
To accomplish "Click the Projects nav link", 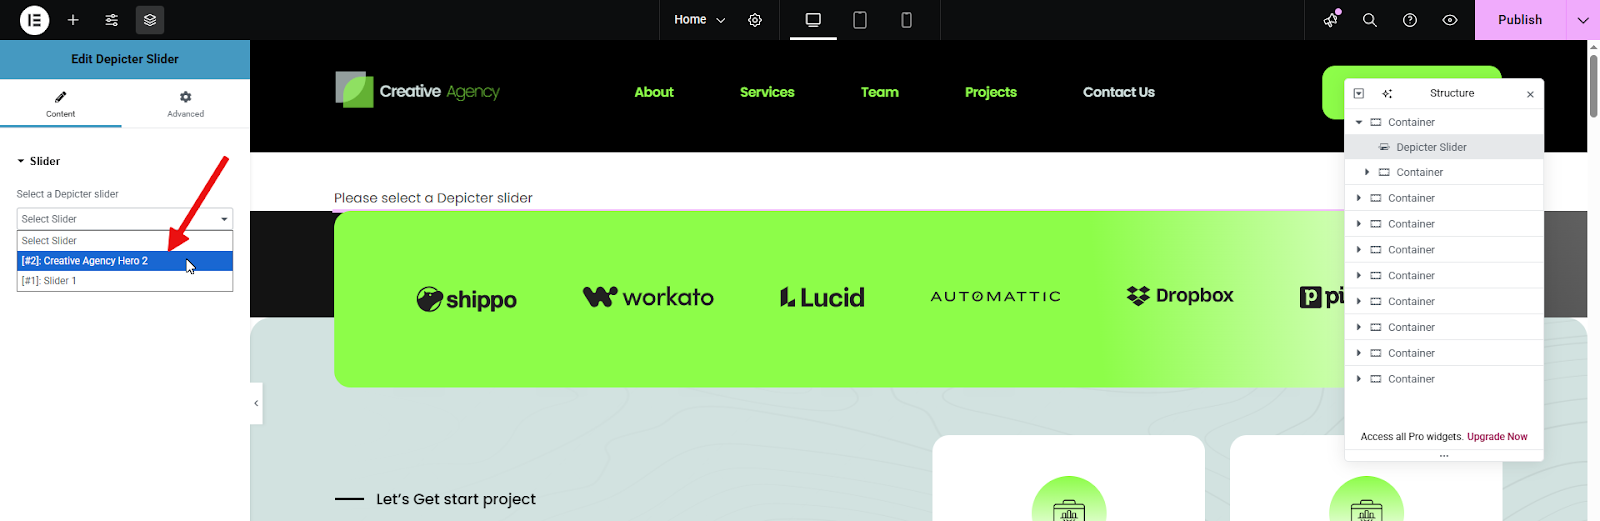I will pos(991,92).
